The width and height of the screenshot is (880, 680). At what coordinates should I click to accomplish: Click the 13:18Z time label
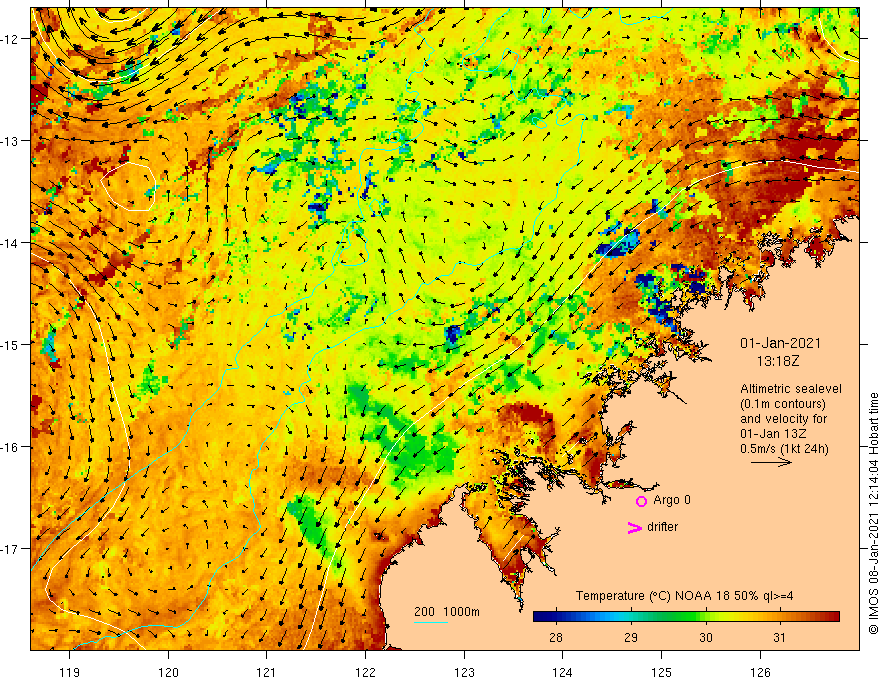(x=777, y=361)
